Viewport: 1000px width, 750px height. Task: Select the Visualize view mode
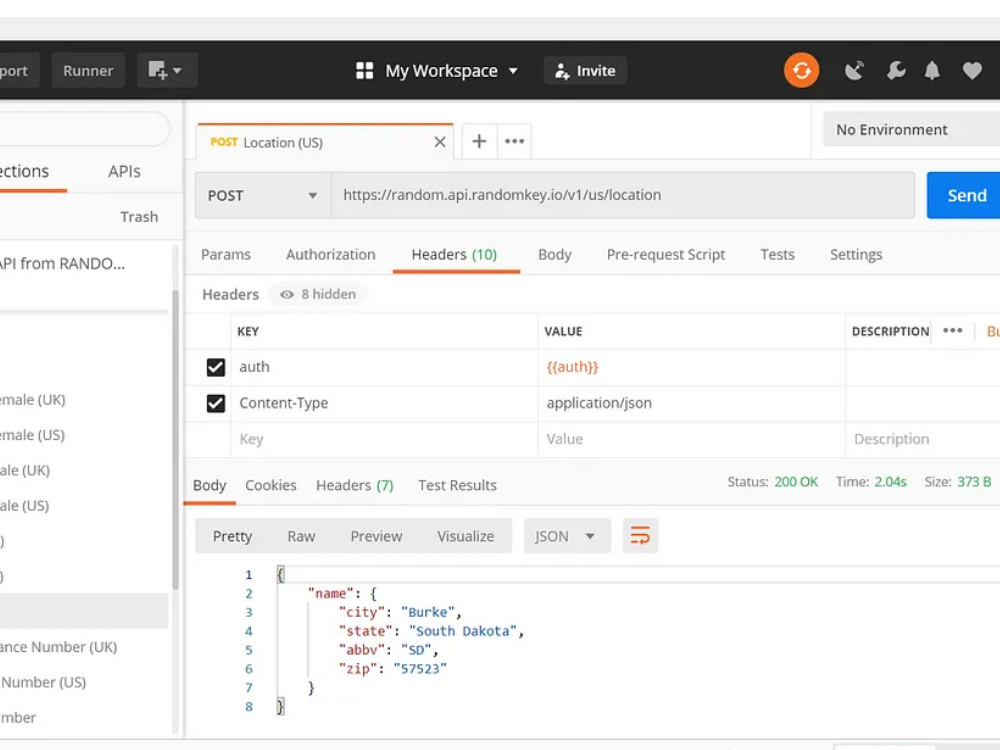(466, 536)
